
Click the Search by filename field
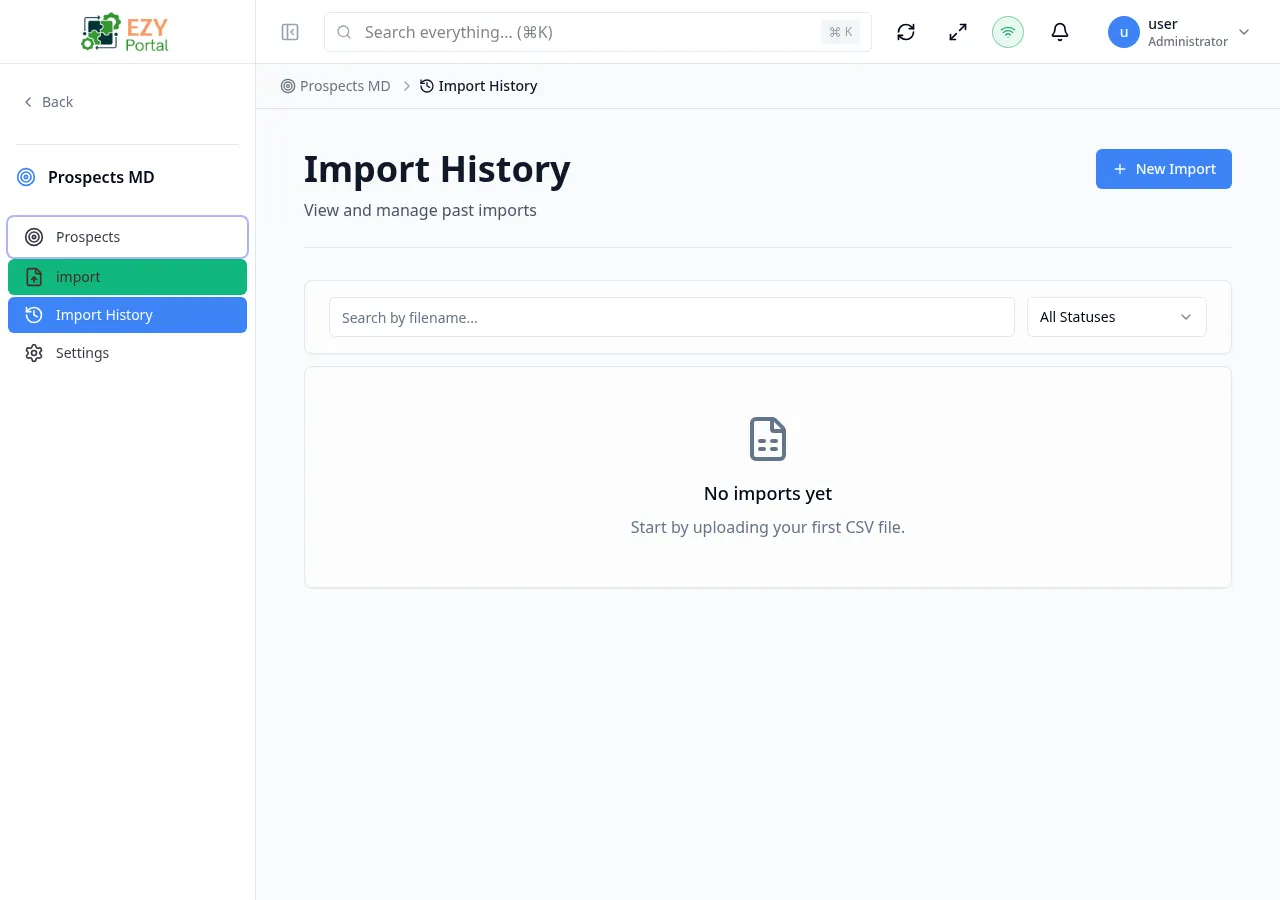pos(671,317)
